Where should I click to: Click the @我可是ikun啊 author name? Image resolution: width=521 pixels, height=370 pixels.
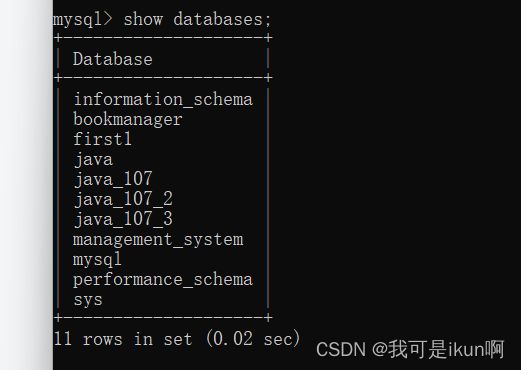[x=438, y=349]
